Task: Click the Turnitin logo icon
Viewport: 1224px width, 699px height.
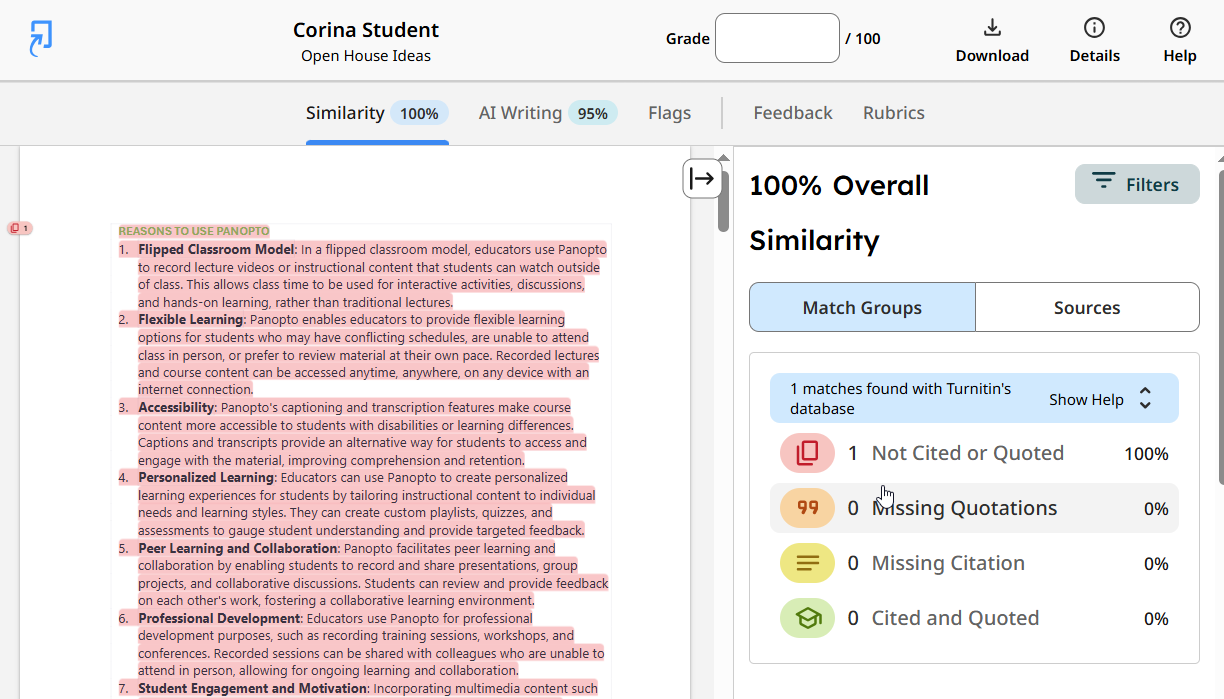Action: pyautogui.click(x=40, y=37)
